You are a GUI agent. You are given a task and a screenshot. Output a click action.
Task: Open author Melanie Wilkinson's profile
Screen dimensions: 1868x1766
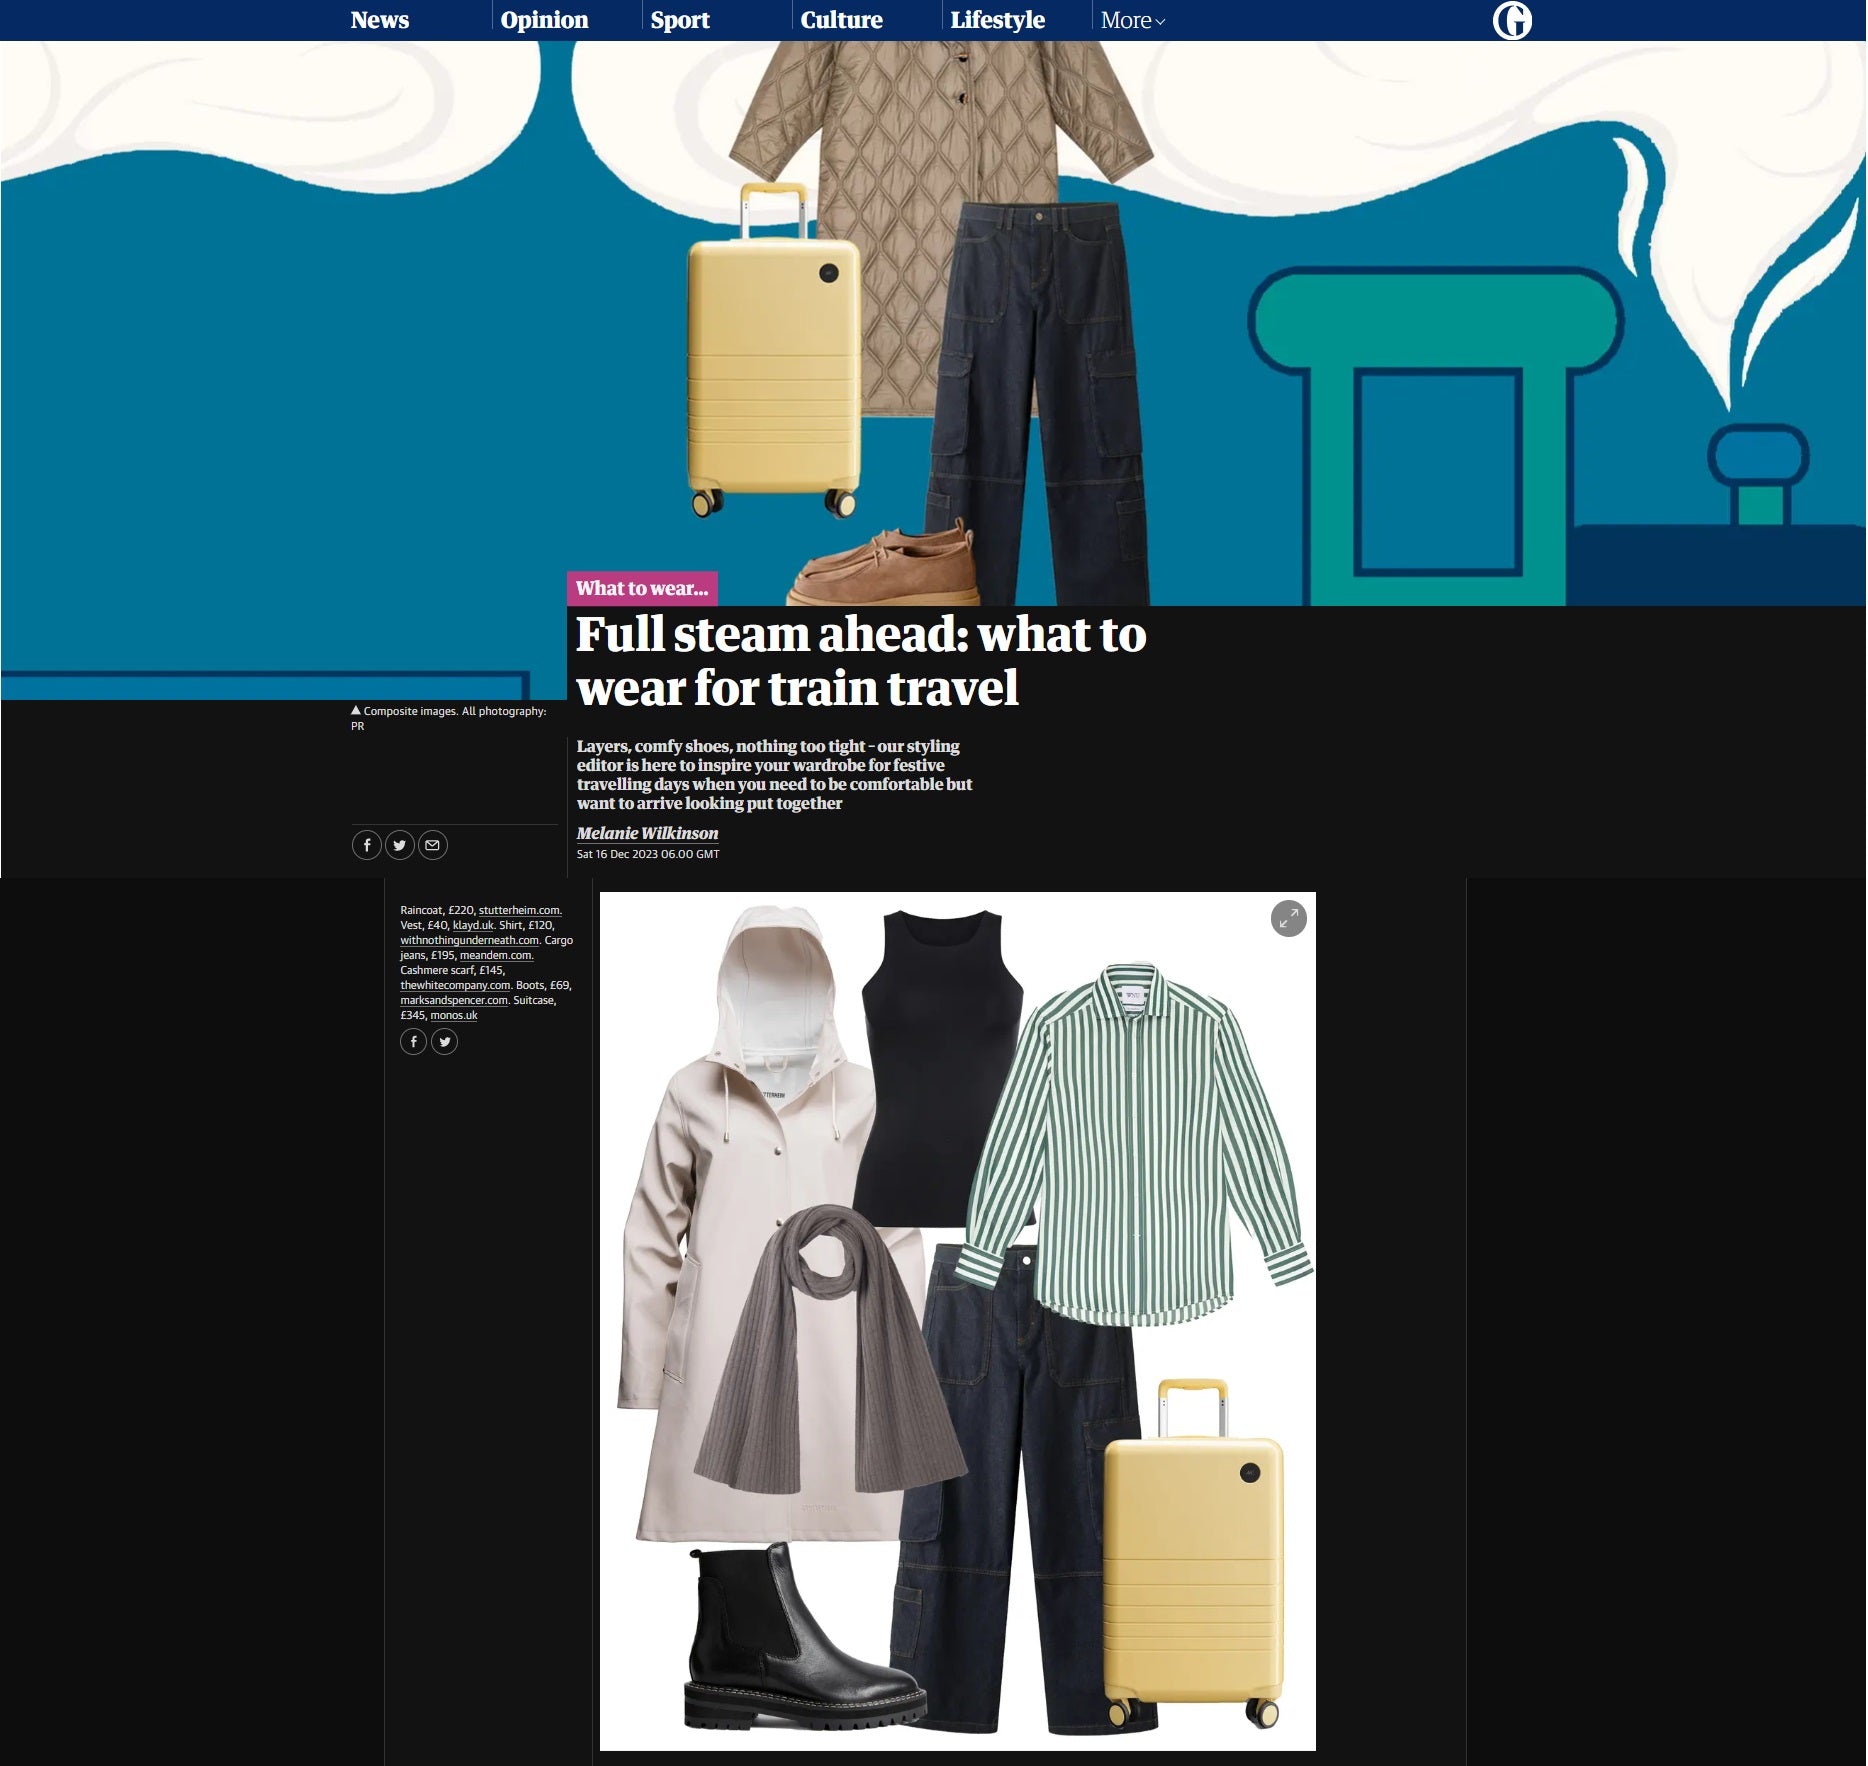[x=647, y=833]
